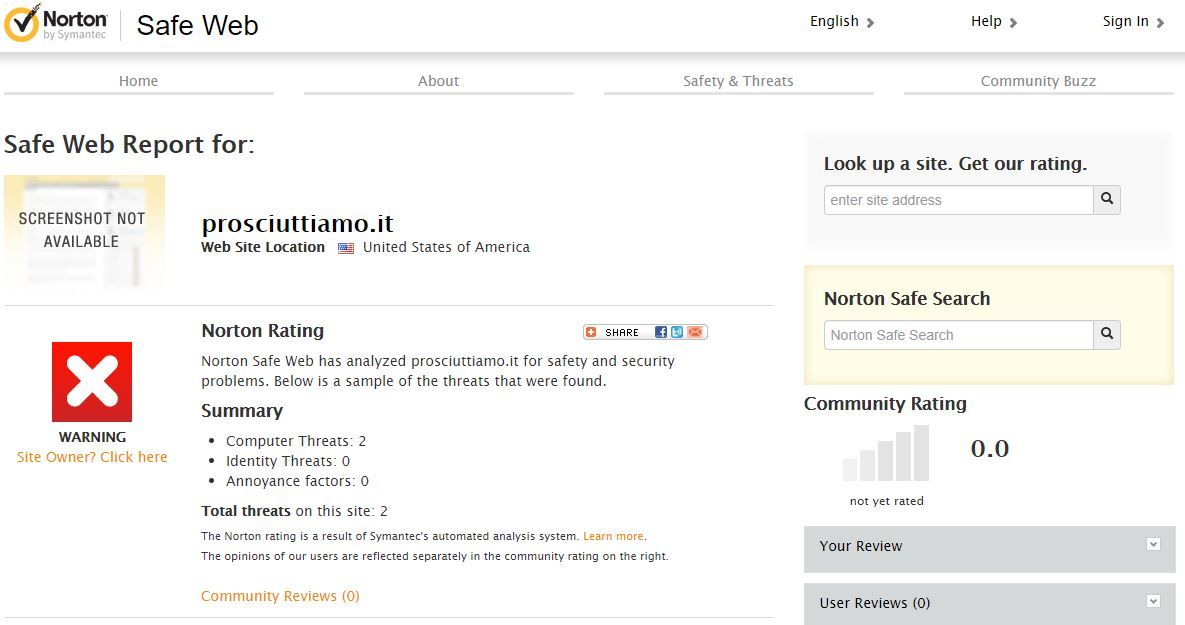
Task: Open the Sign In menu
Action: pos(1133,22)
